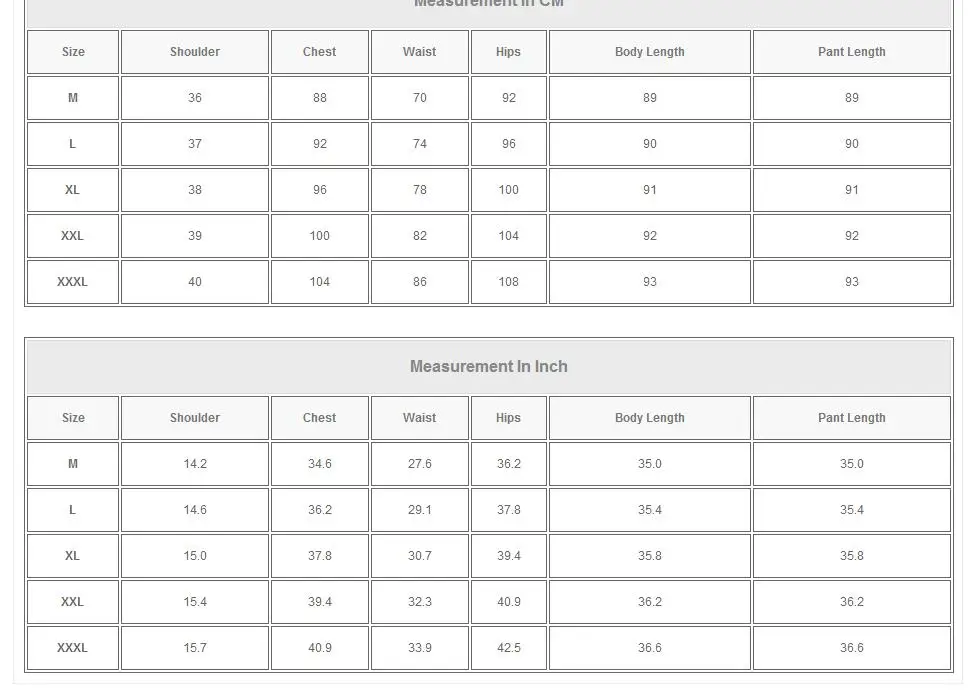Click the XXL waist value 82

pos(420,236)
